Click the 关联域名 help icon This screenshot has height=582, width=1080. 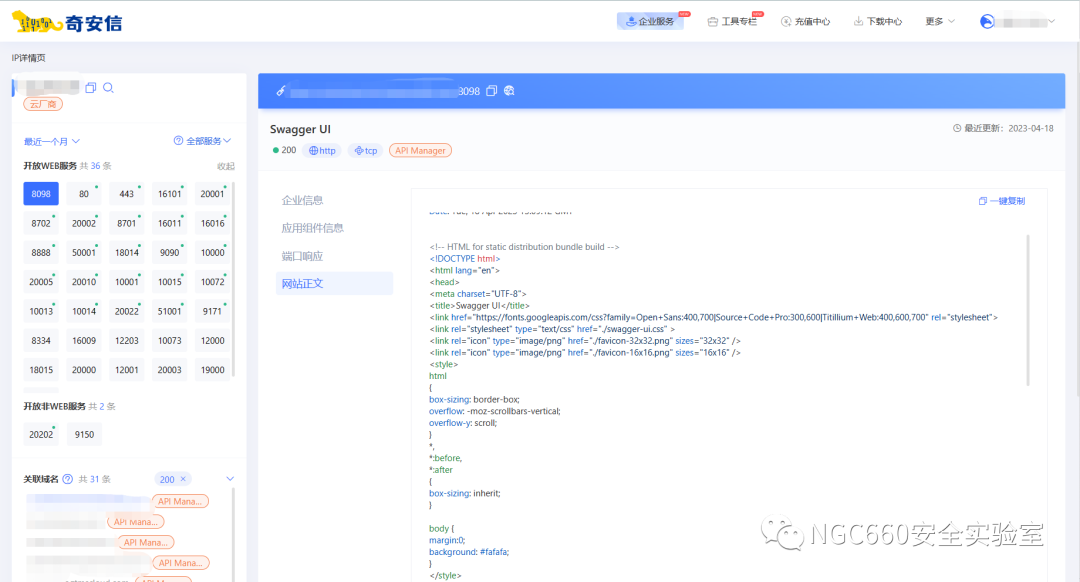click(68, 479)
